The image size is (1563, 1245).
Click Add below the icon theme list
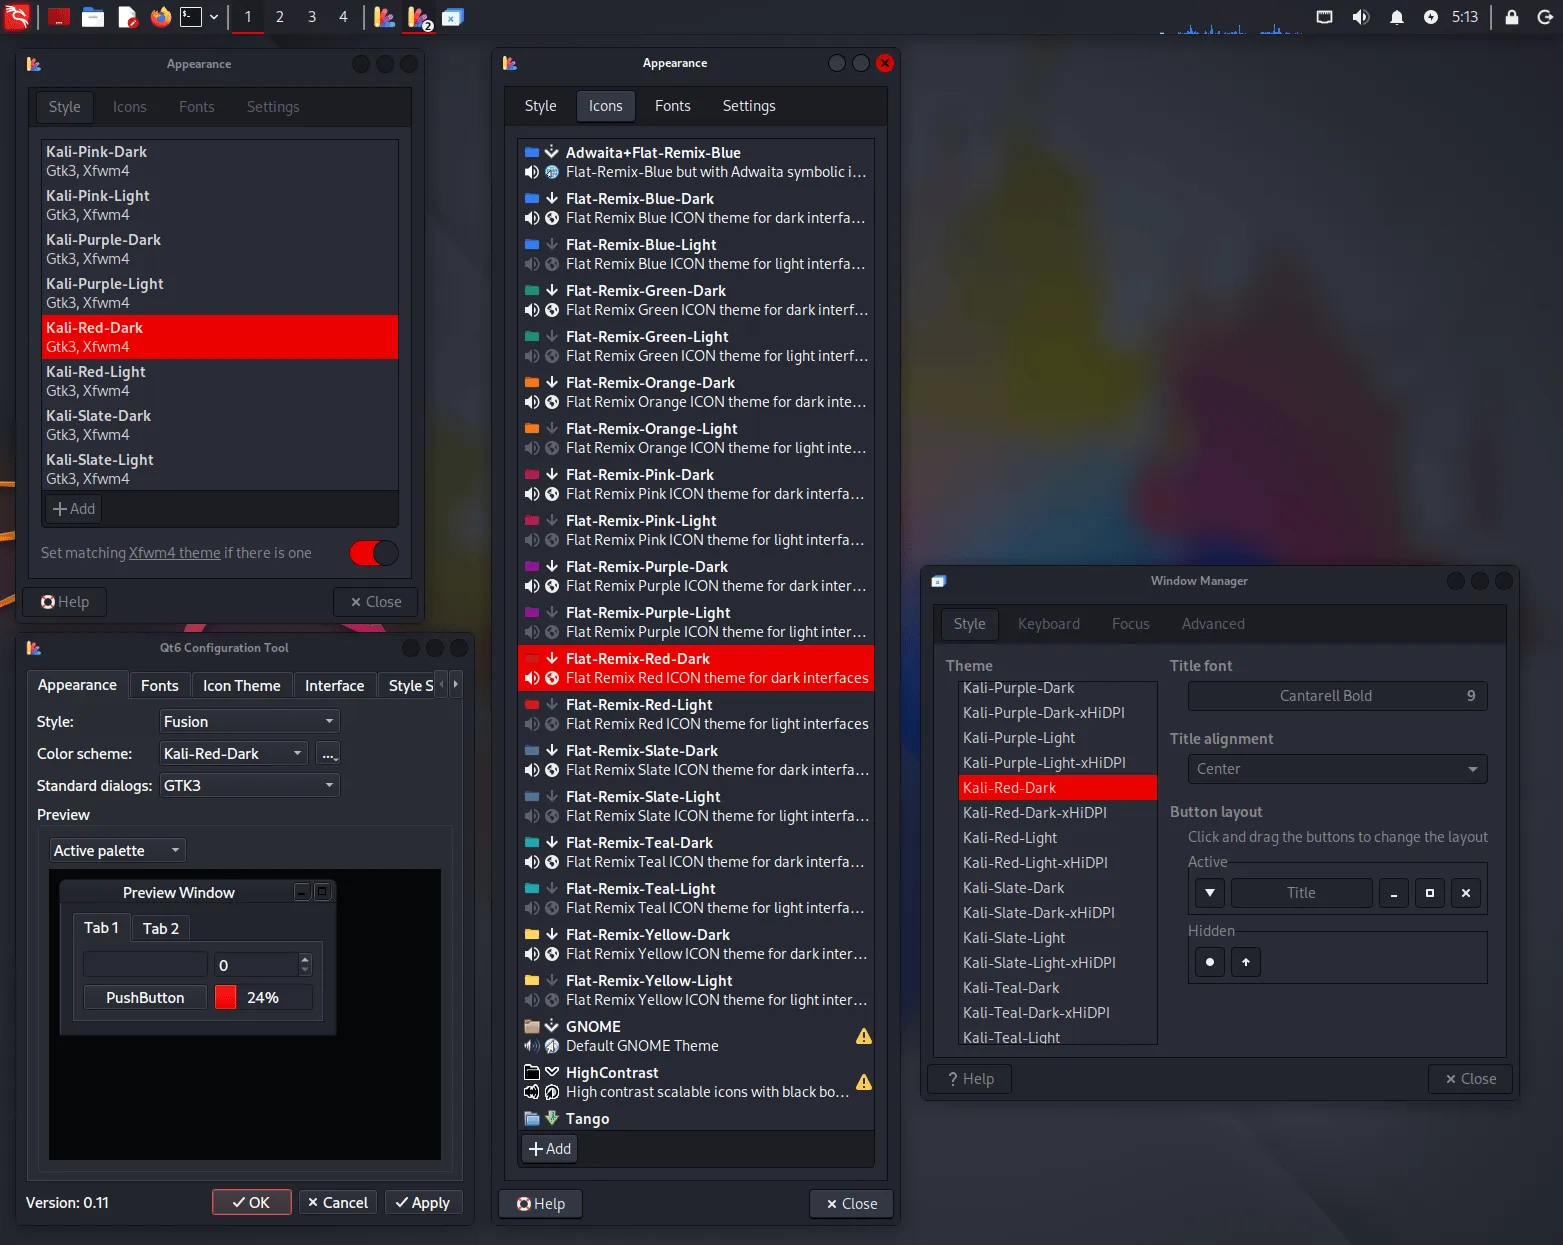pyautogui.click(x=548, y=1149)
